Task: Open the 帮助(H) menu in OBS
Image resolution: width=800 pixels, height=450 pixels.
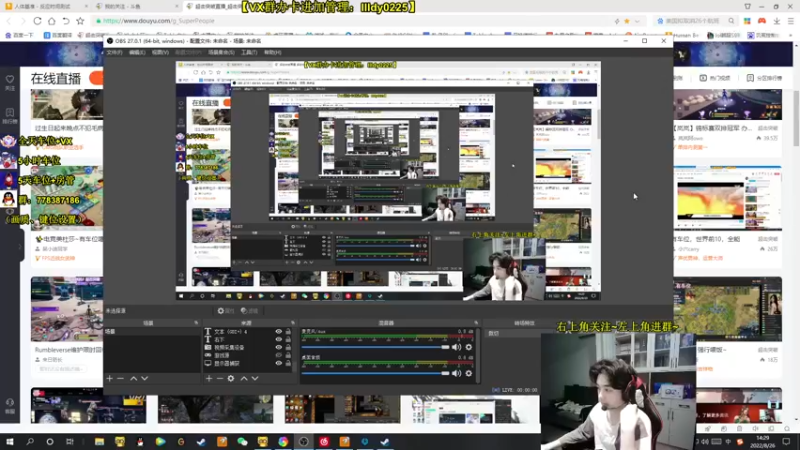Action: [272, 53]
